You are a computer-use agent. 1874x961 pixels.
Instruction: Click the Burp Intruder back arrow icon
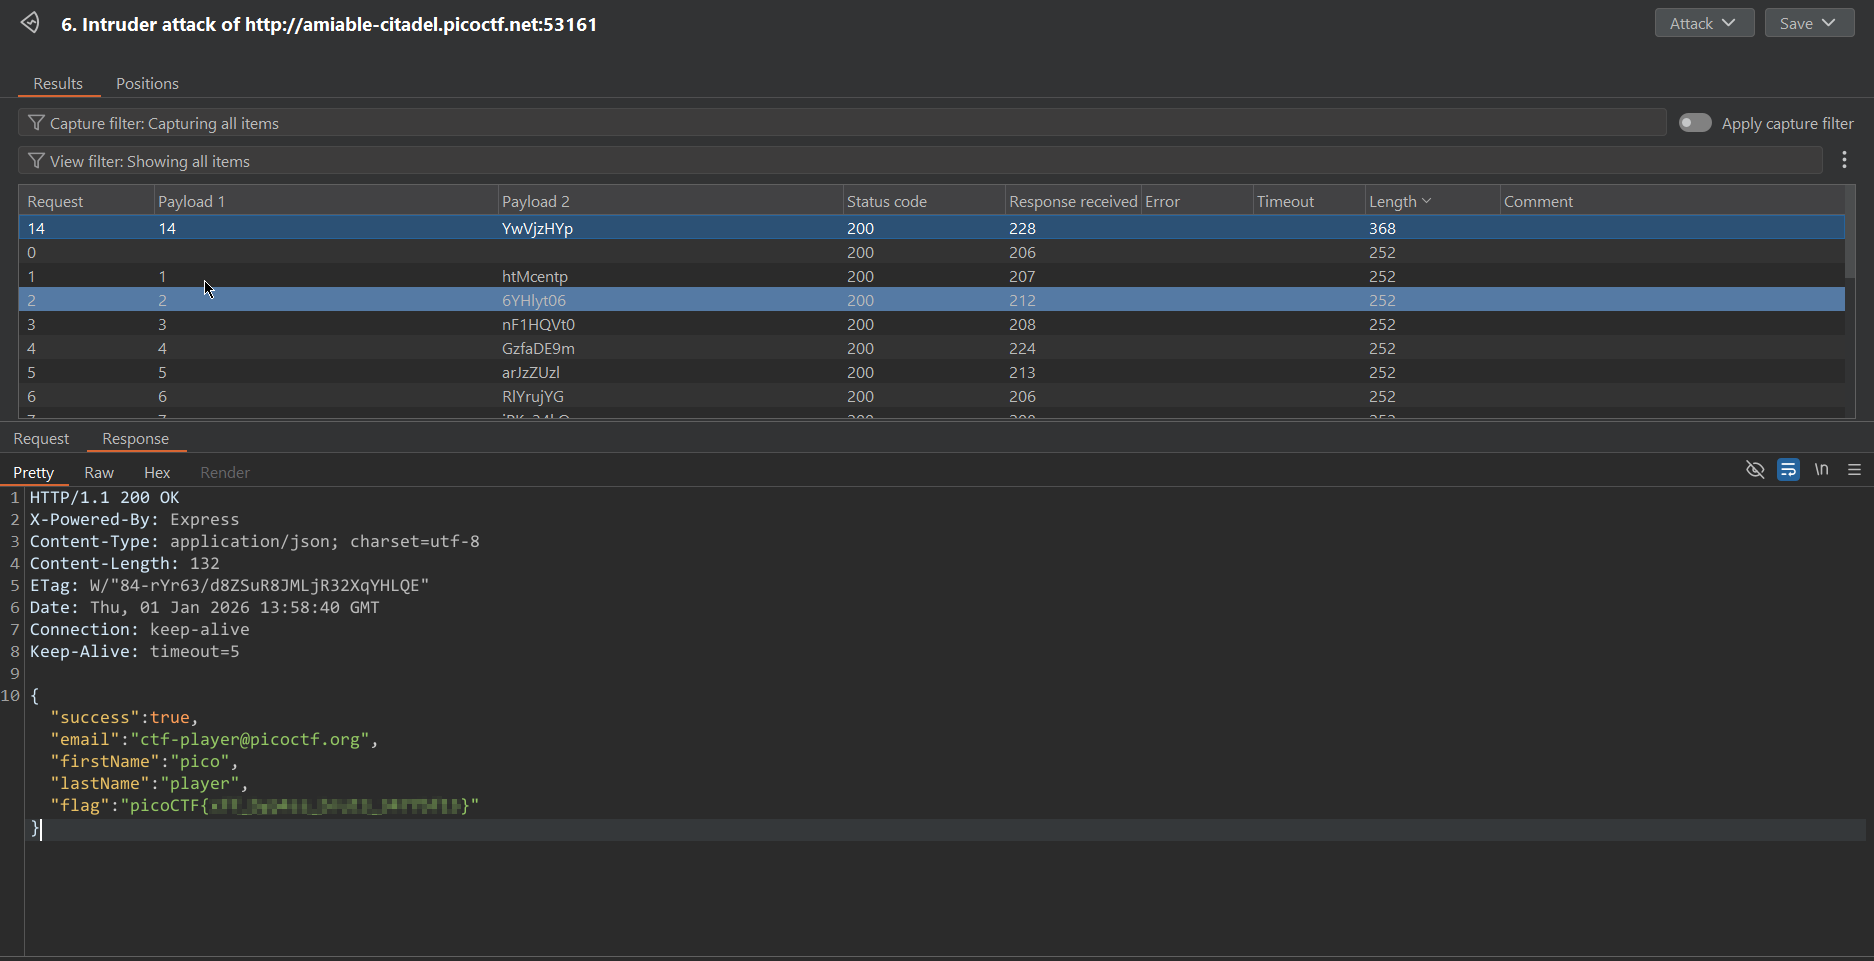click(30, 23)
